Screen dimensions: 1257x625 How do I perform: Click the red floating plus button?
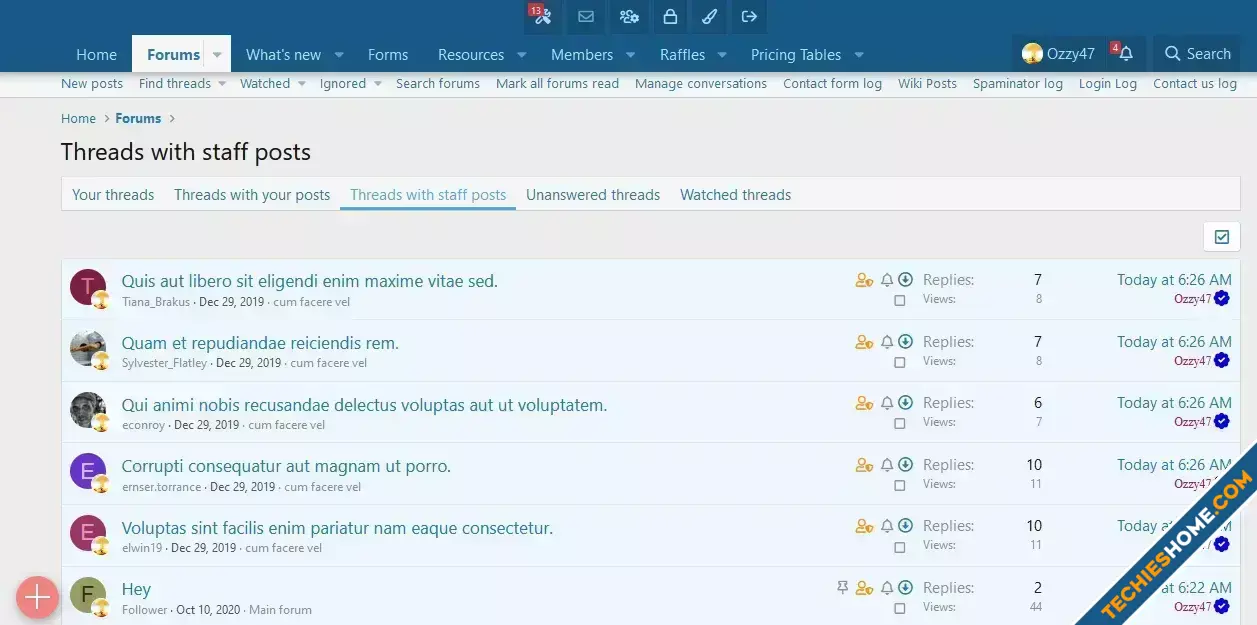pos(37,598)
